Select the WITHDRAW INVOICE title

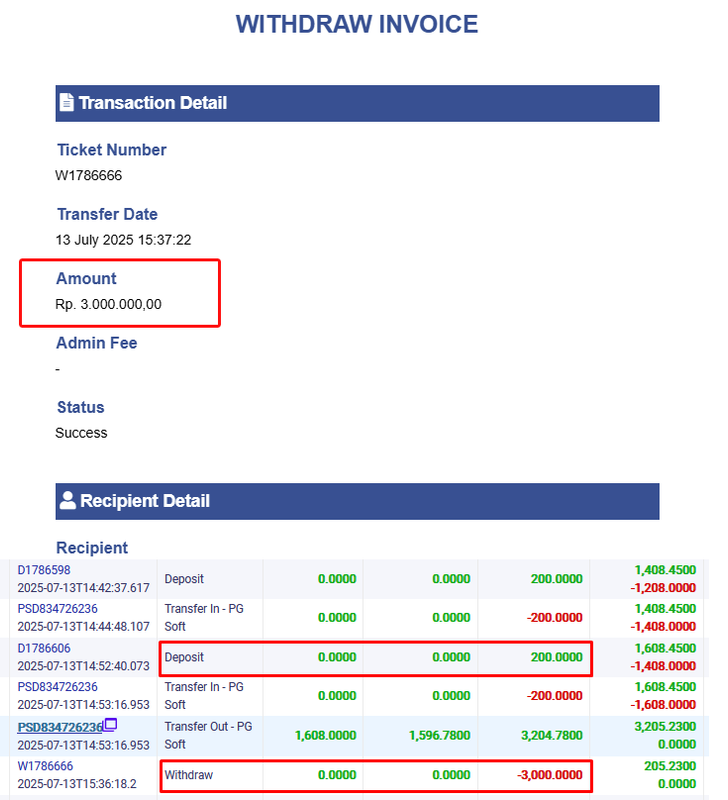(x=357, y=24)
